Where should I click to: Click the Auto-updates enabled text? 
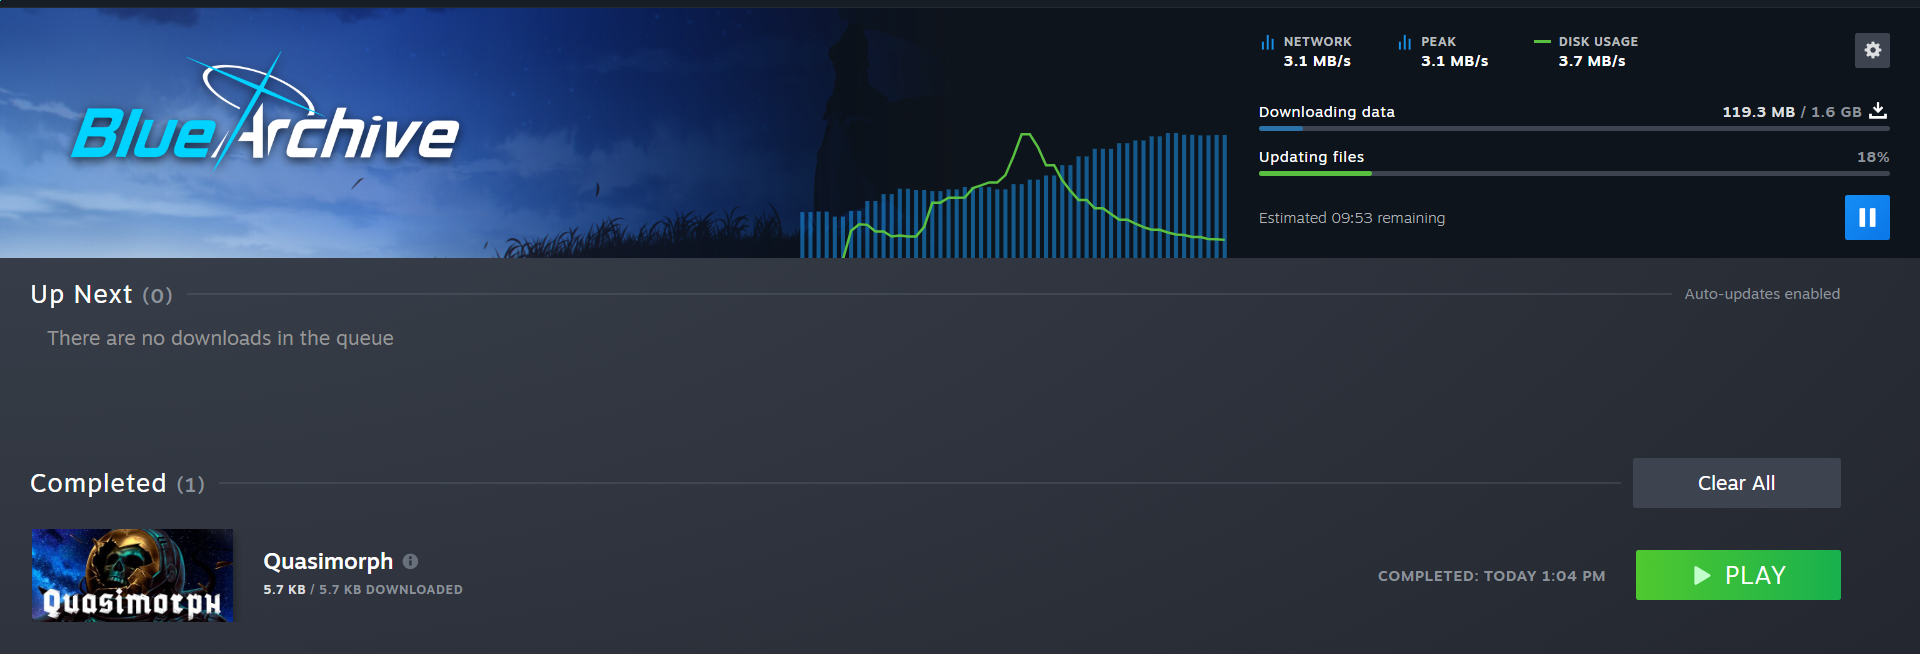(1762, 294)
